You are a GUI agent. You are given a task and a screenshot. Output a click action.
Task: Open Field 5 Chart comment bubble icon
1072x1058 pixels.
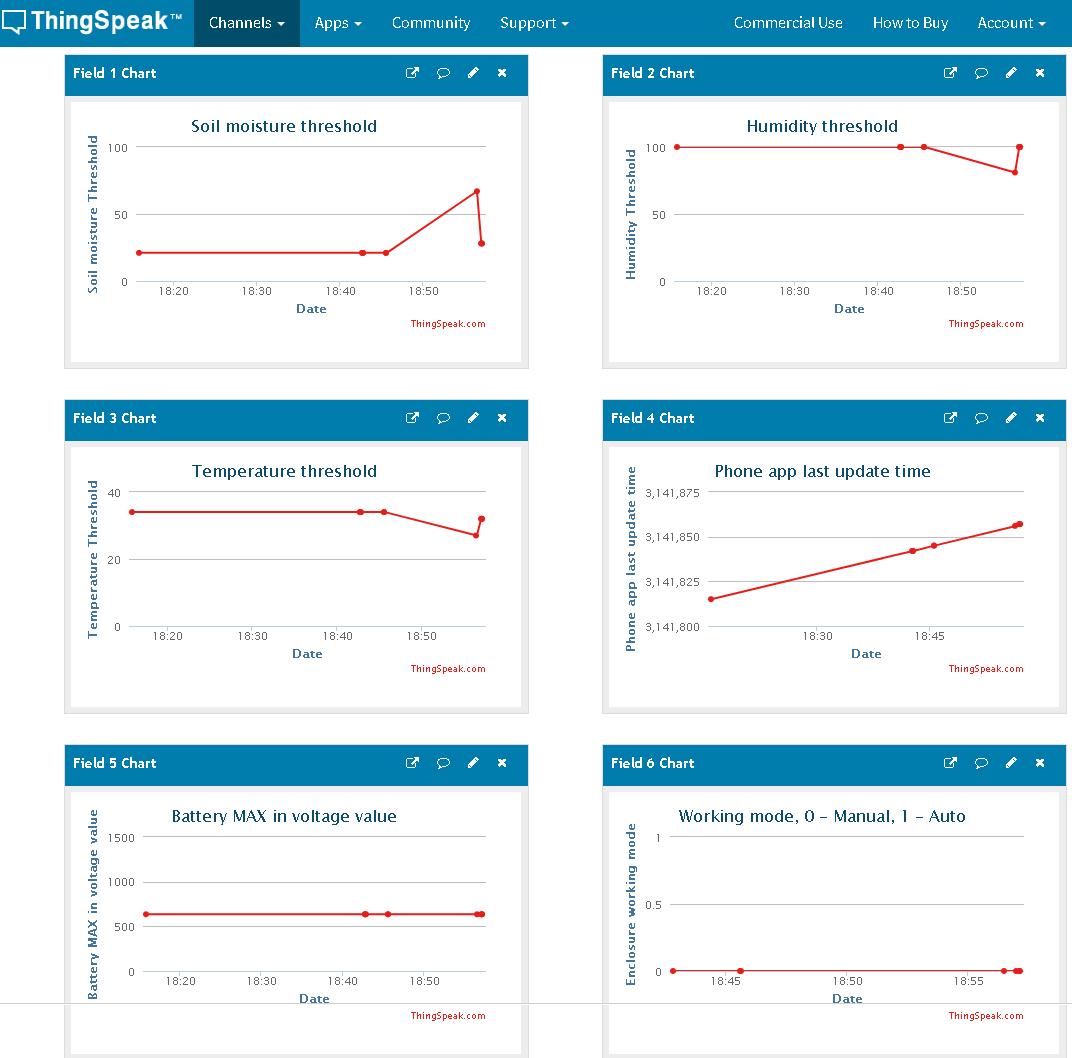click(443, 763)
